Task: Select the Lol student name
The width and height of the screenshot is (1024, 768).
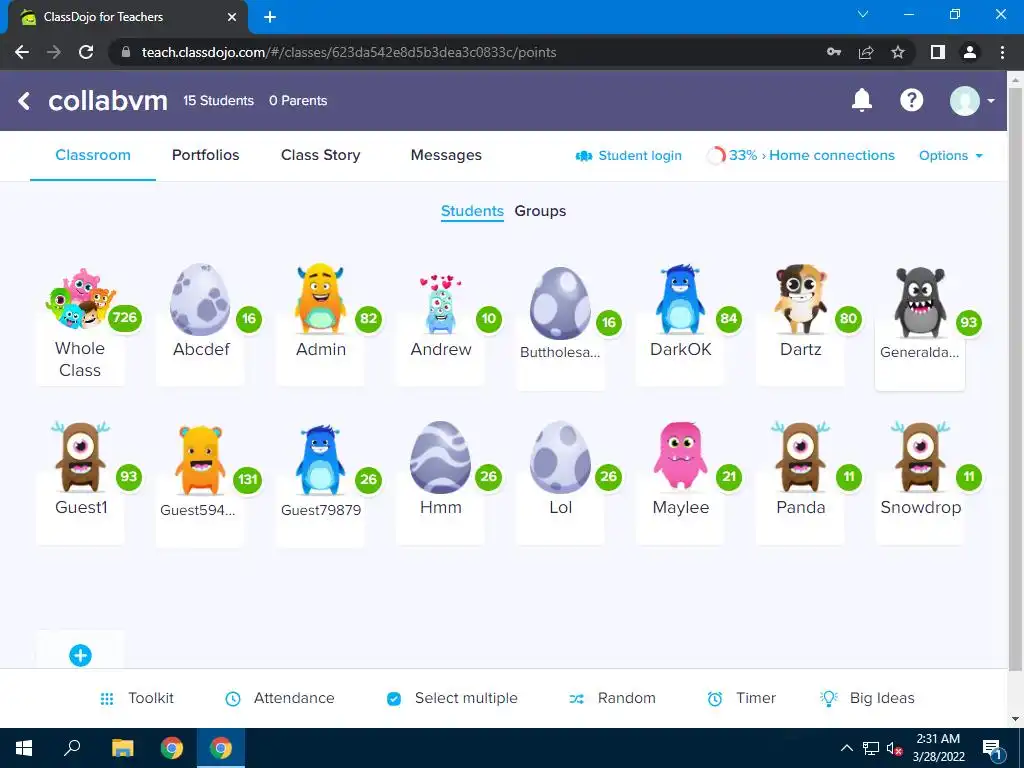Action: [x=560, y=507]
